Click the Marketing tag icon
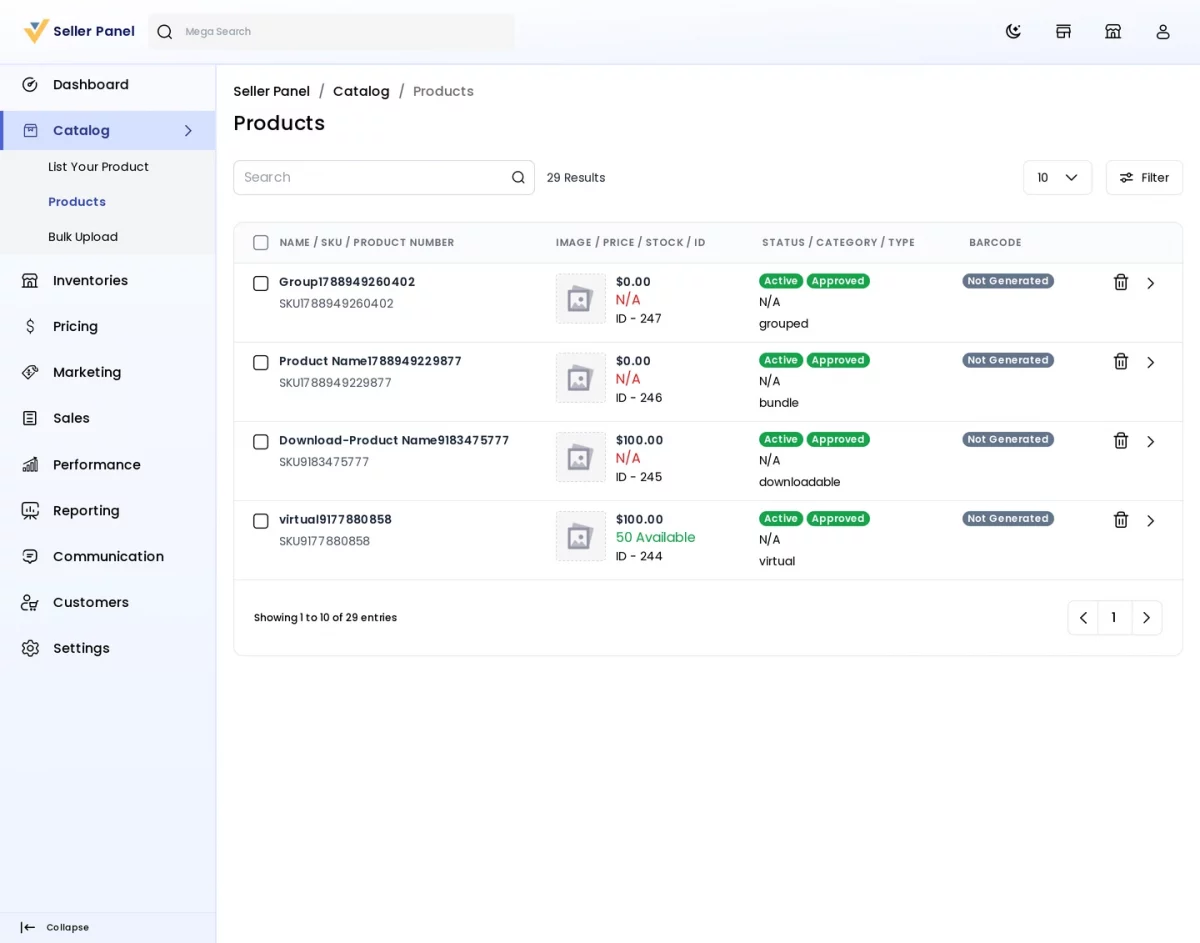This screenshot has width=1200, height=943. (x=30, y=373)
